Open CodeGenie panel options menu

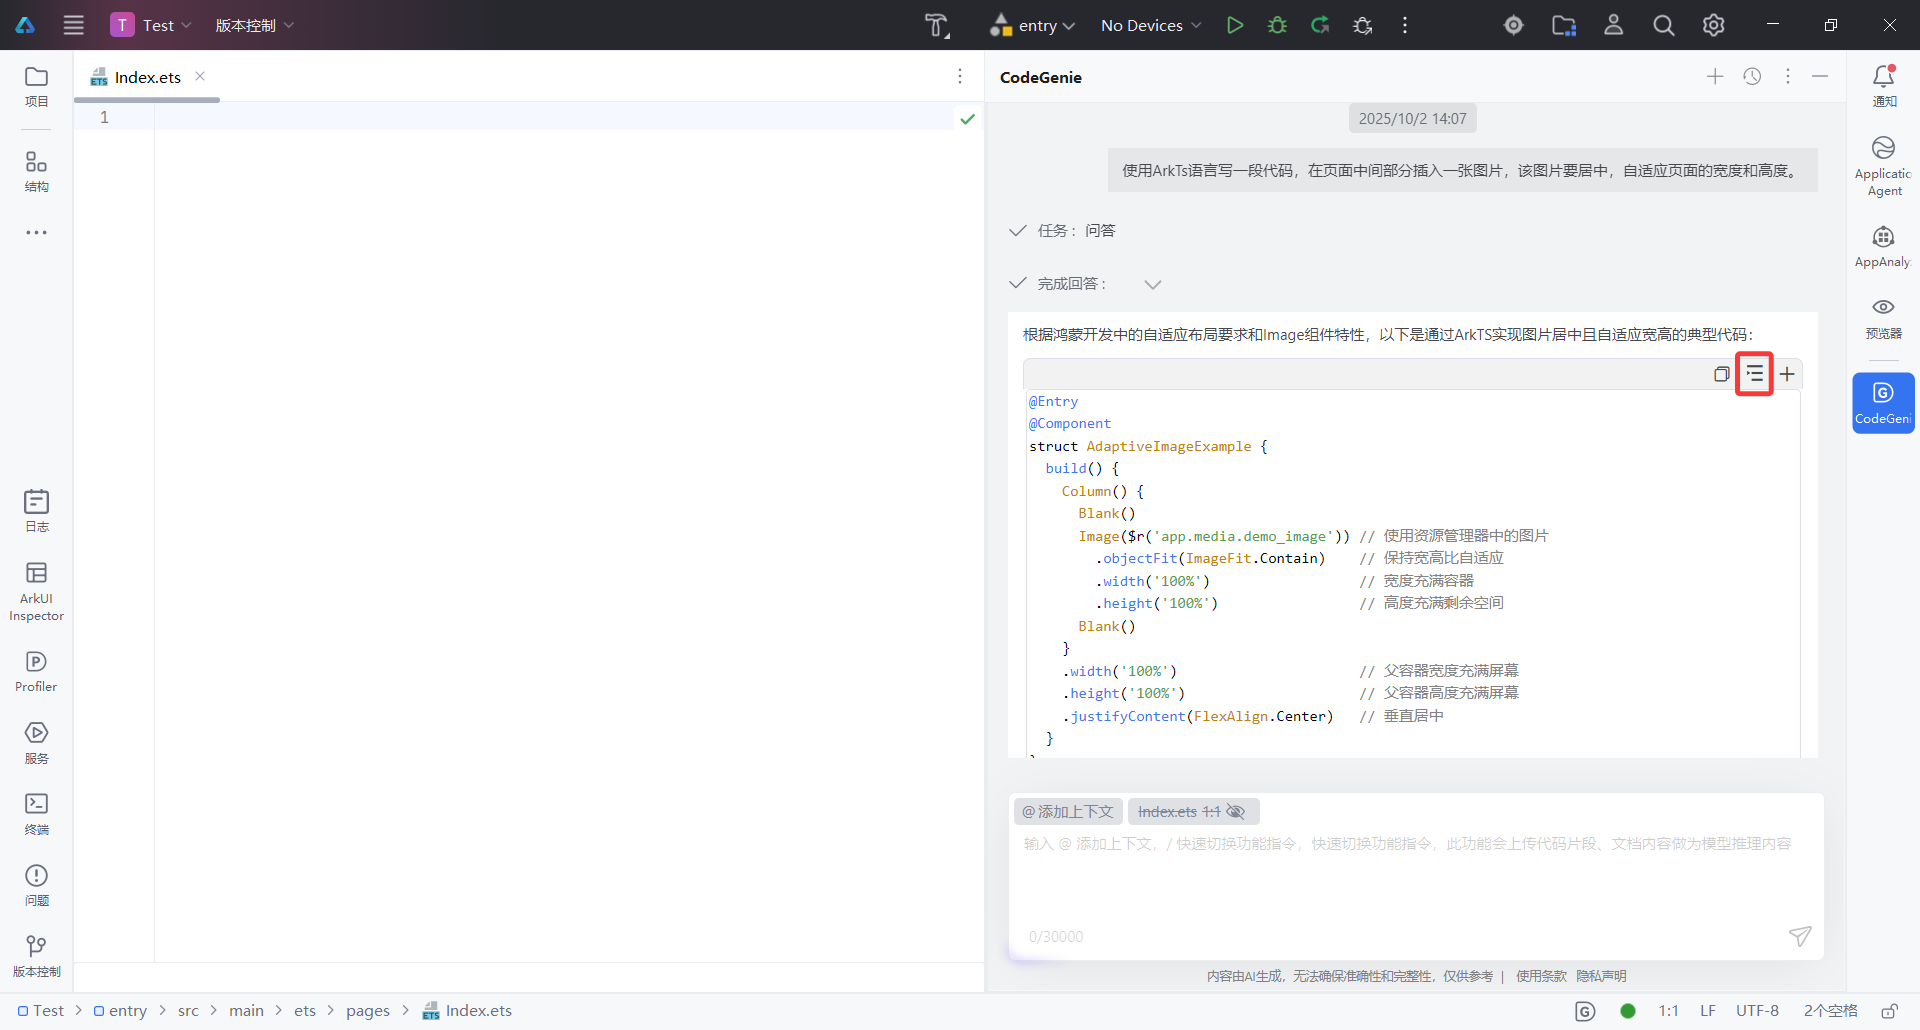point(1788,77)
